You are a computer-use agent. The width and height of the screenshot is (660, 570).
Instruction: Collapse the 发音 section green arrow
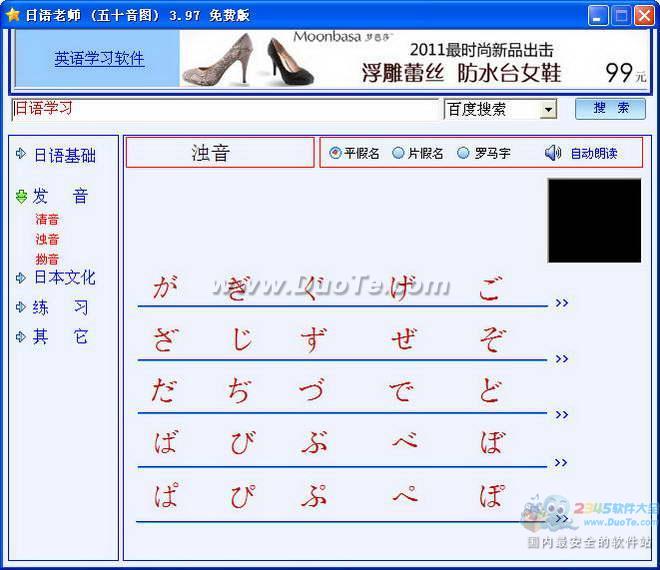[x=21, y=196]
